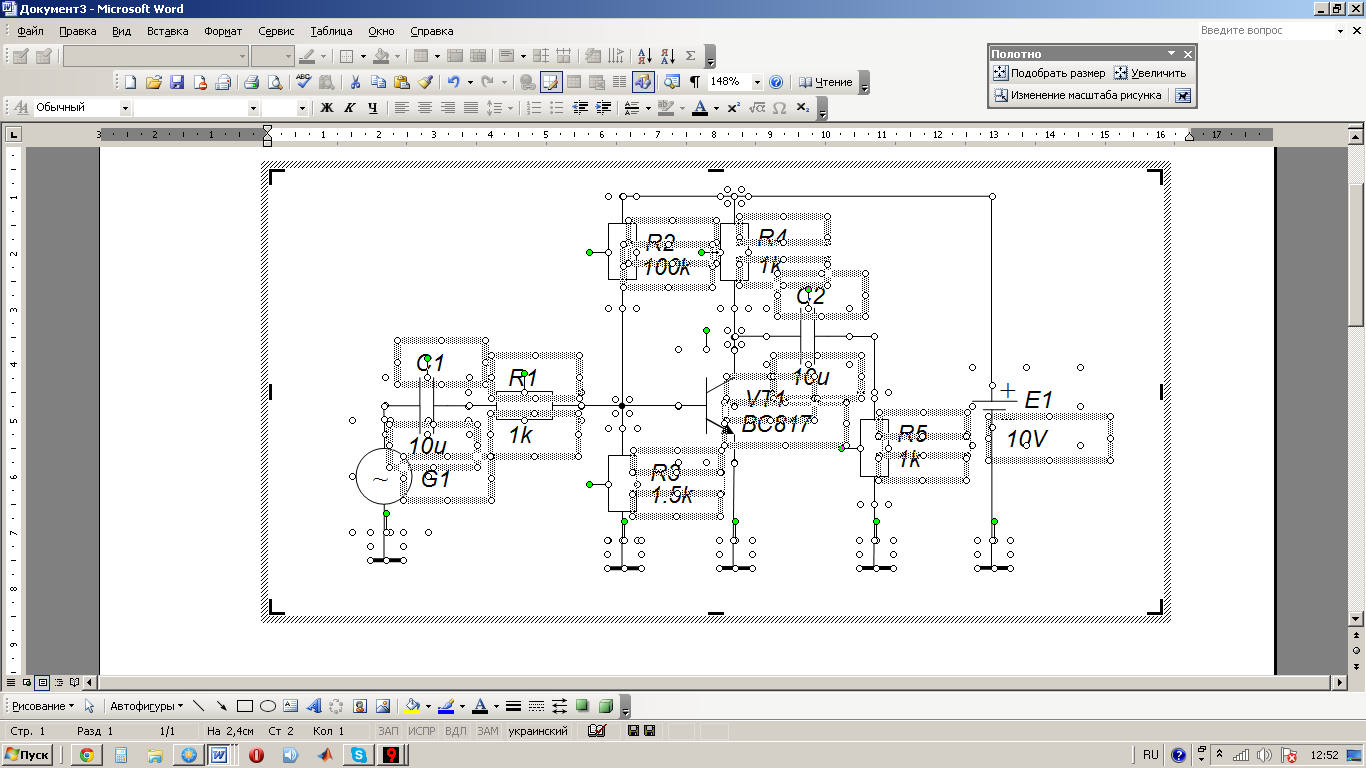Open the Полотно toolbar options arrow
The width and height of the screenshot is (1366, 768).
pyautogui.click(x=1171, y=54)
